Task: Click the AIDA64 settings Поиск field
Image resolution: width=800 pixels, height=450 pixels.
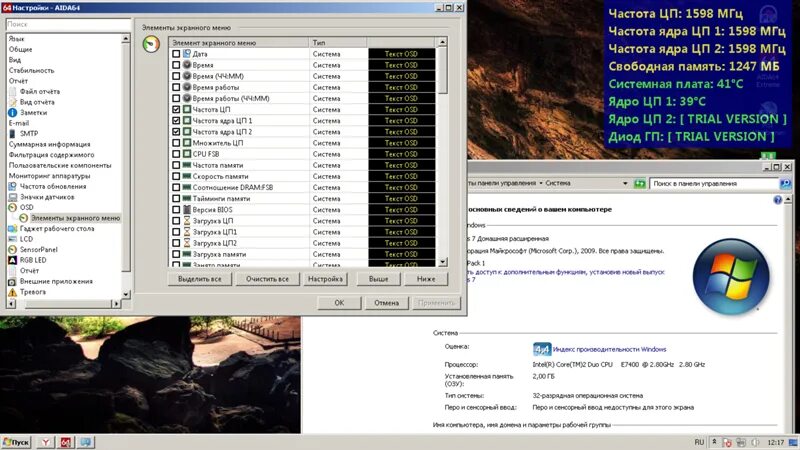Action: pos(68,24)
